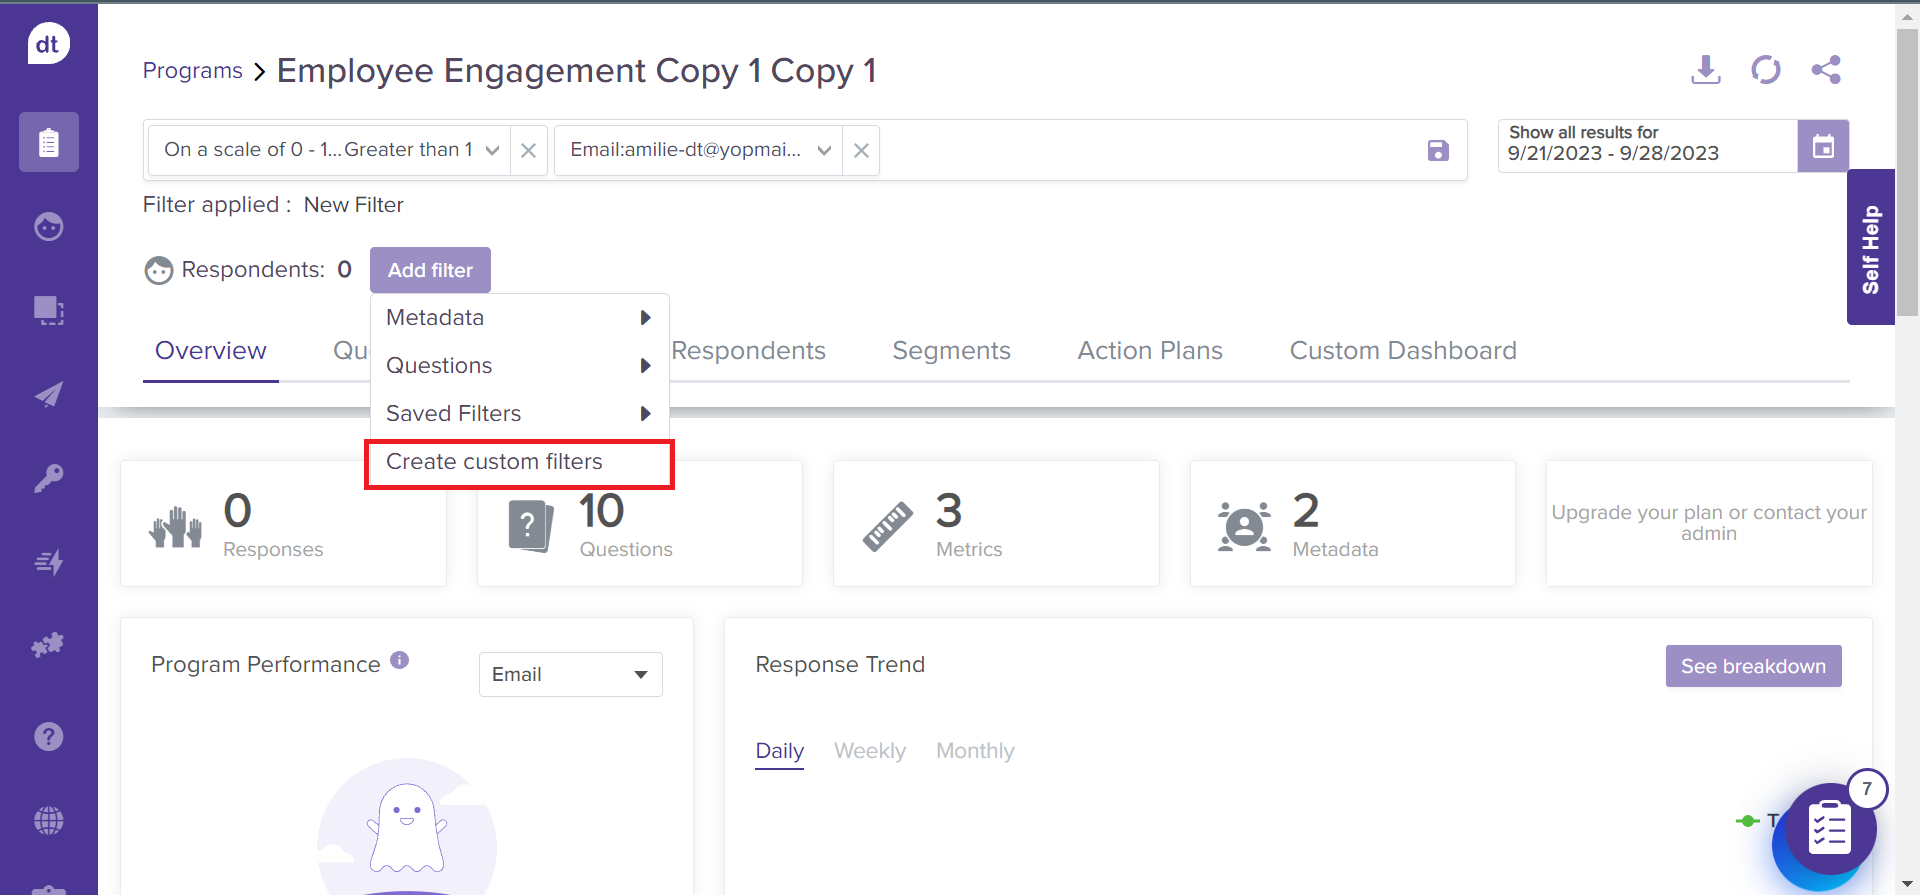This screenshot has width=1920, height=895.
Task: Switch trend view to Weekly
Action: (869, 751)
